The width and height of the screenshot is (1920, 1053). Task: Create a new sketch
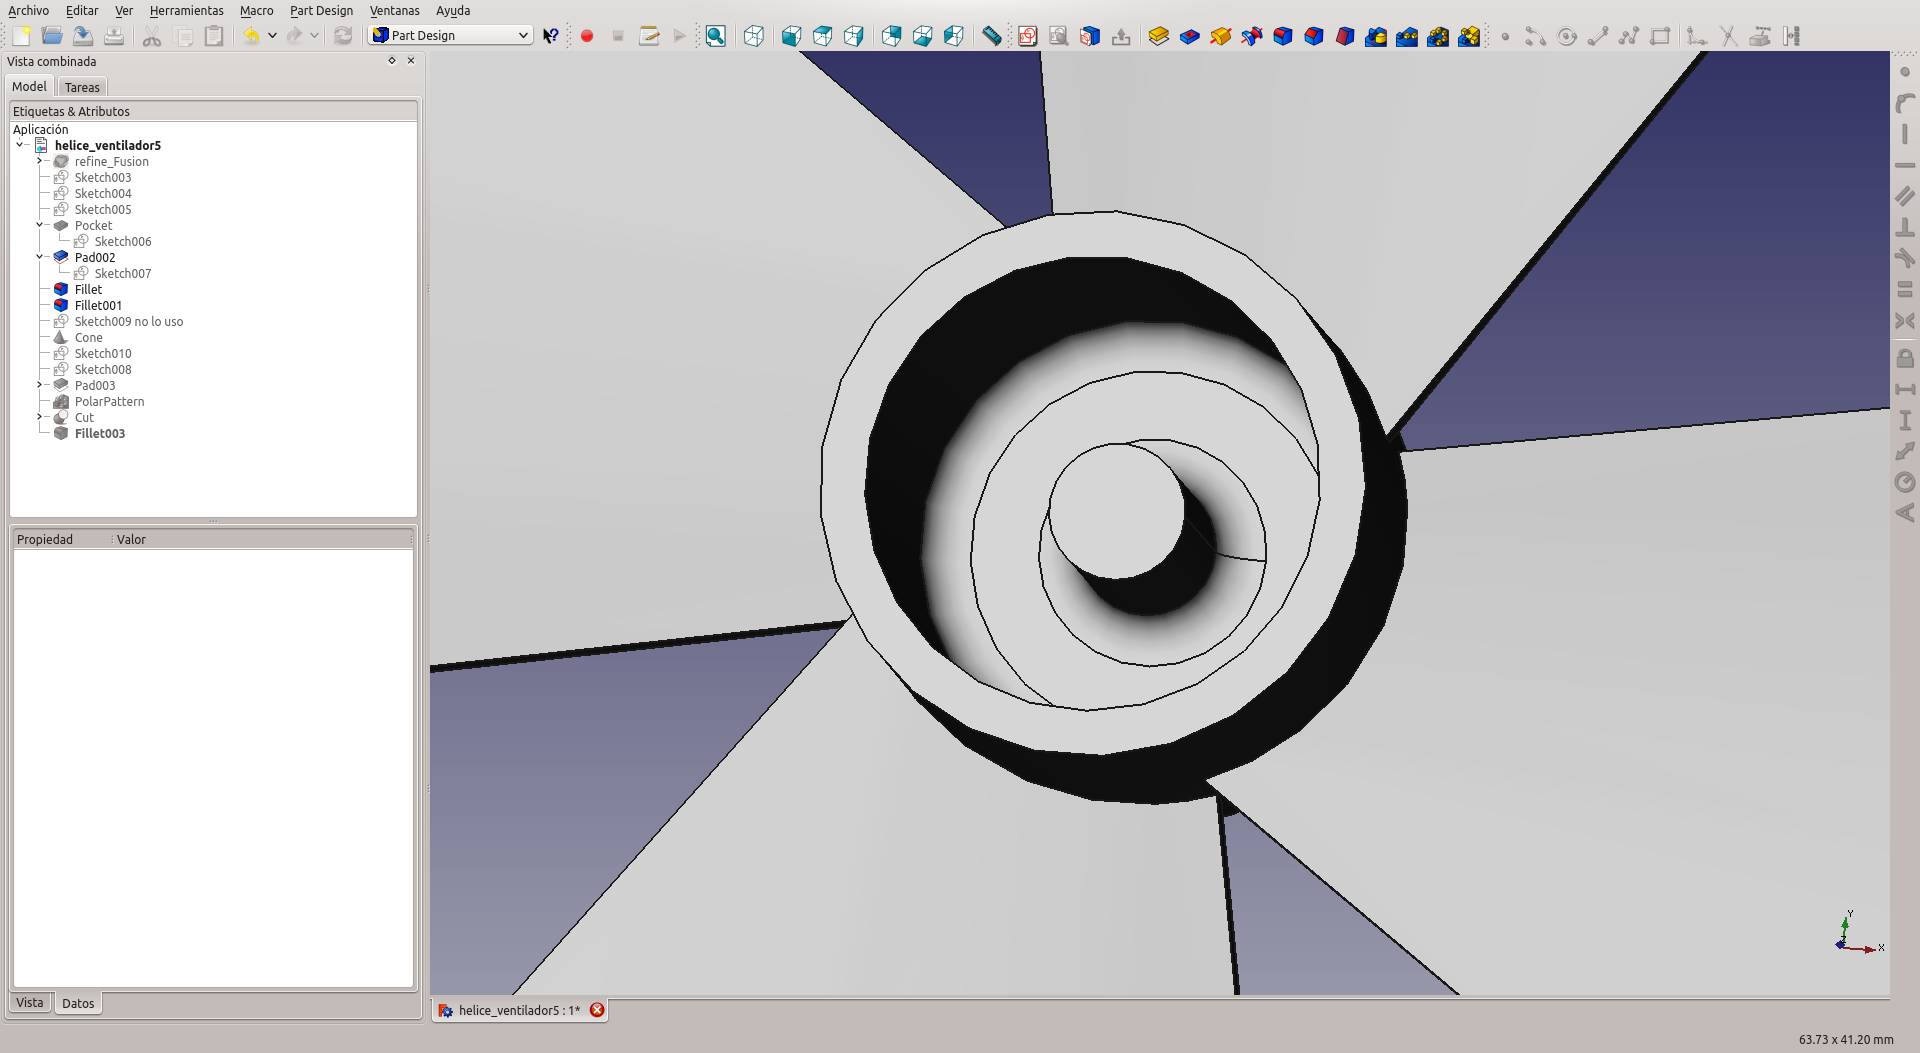point(1027,36)
